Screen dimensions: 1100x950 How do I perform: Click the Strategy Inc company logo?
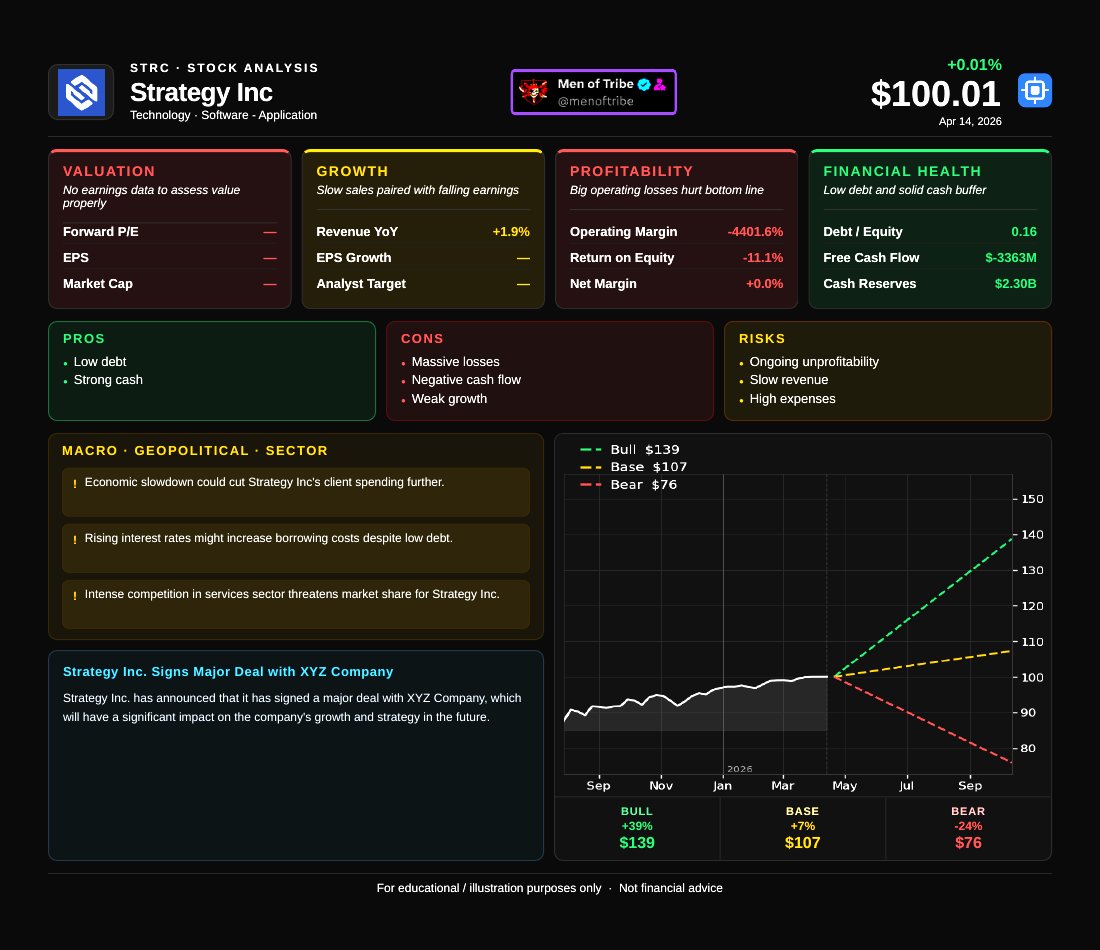click(81, 92)
